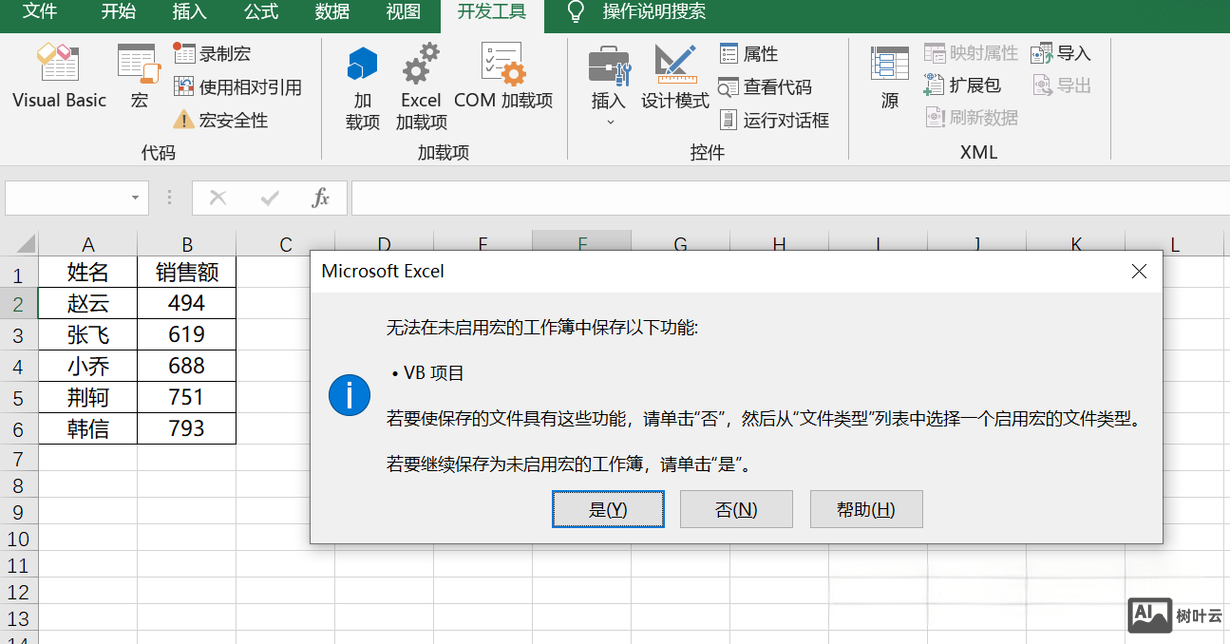
Task: Click 否(N) in the dialog
Action: click(x=736, y=509)
